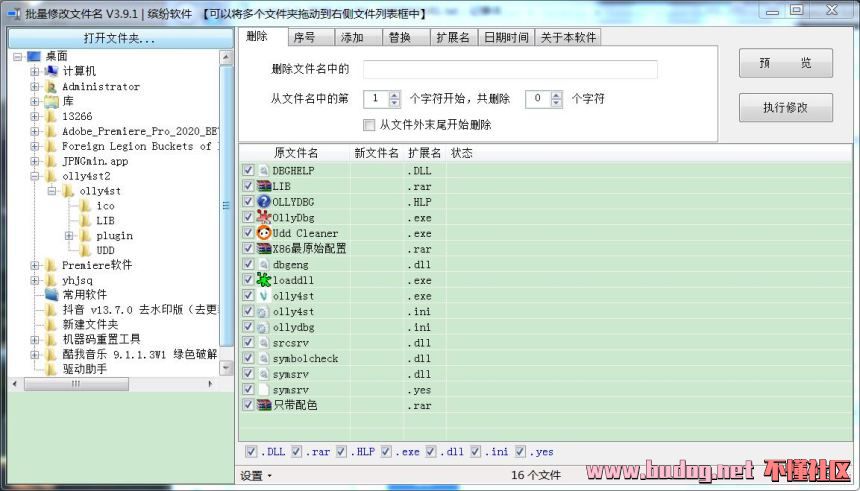Toggle the .rar extension filter checkbox
The height and width of the screenshot is (491, 860).
tap(296, 452)
